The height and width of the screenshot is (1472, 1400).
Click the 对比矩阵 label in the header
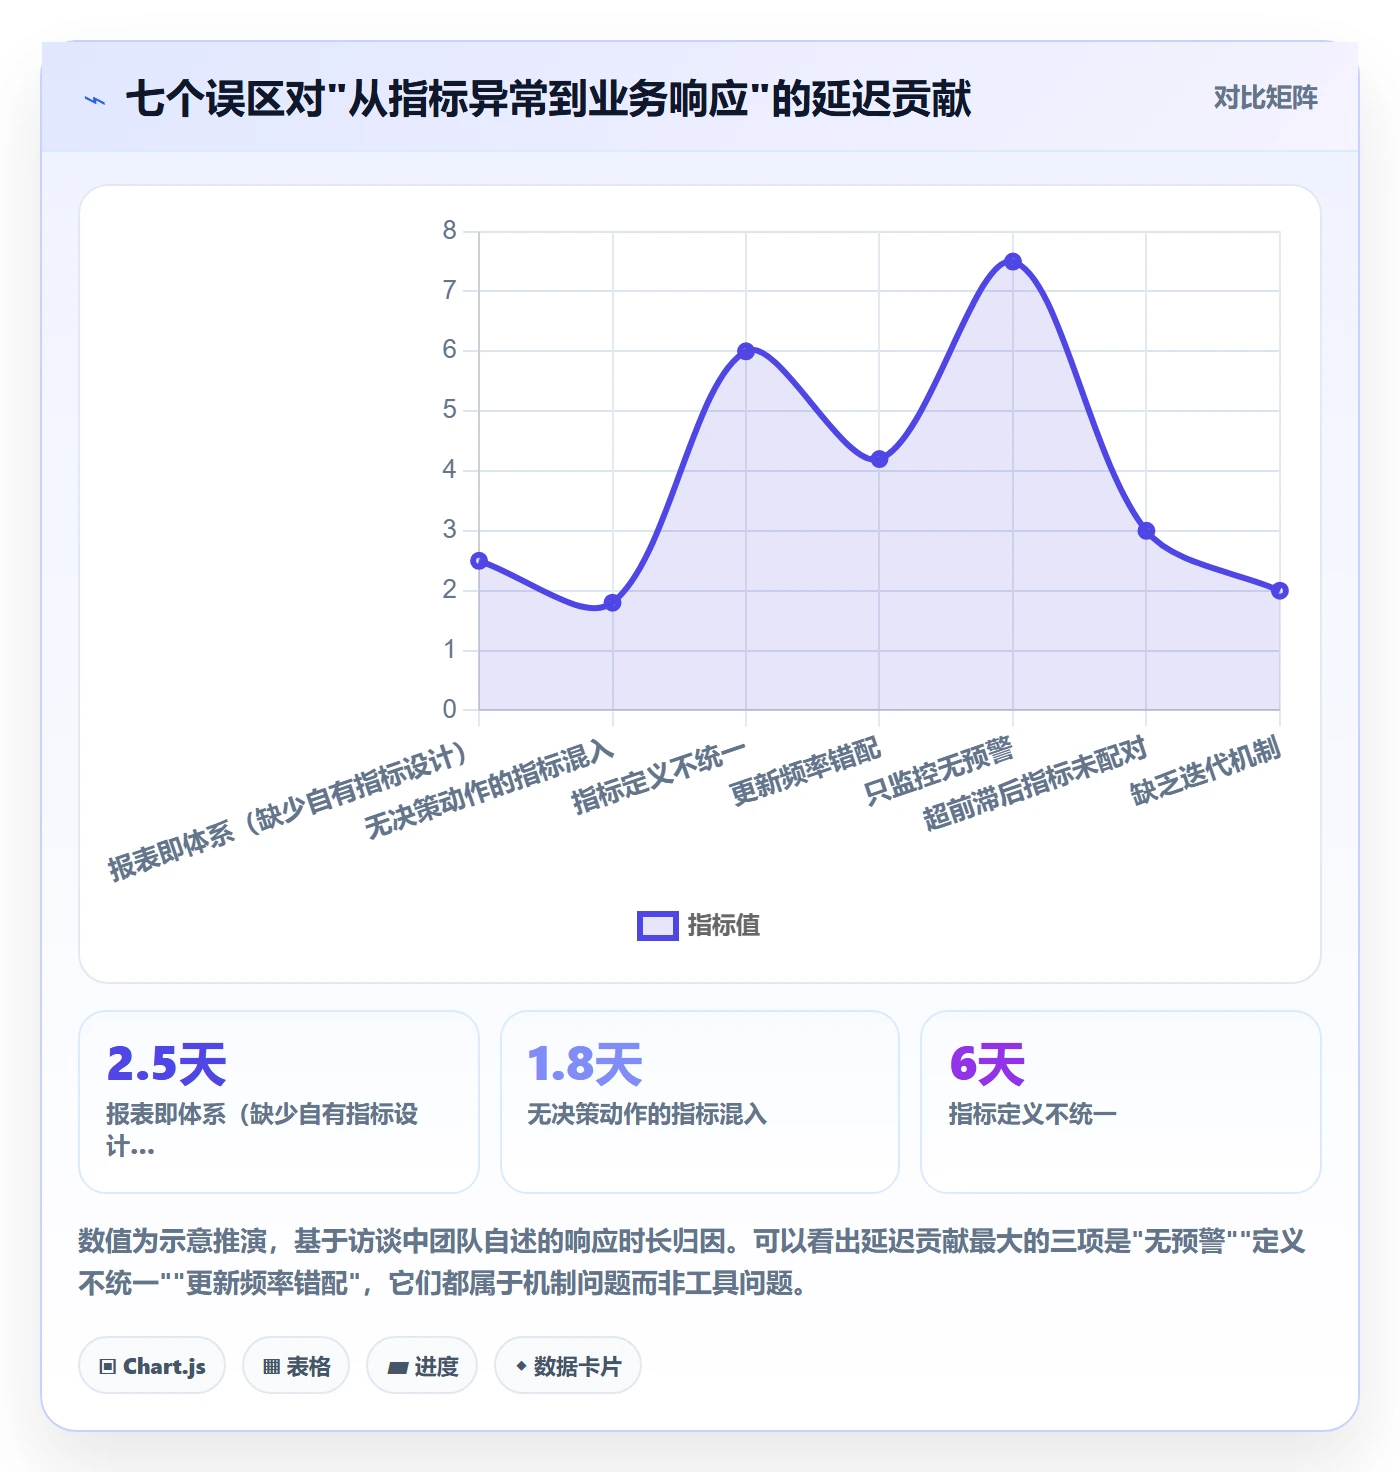[1265, 98]
